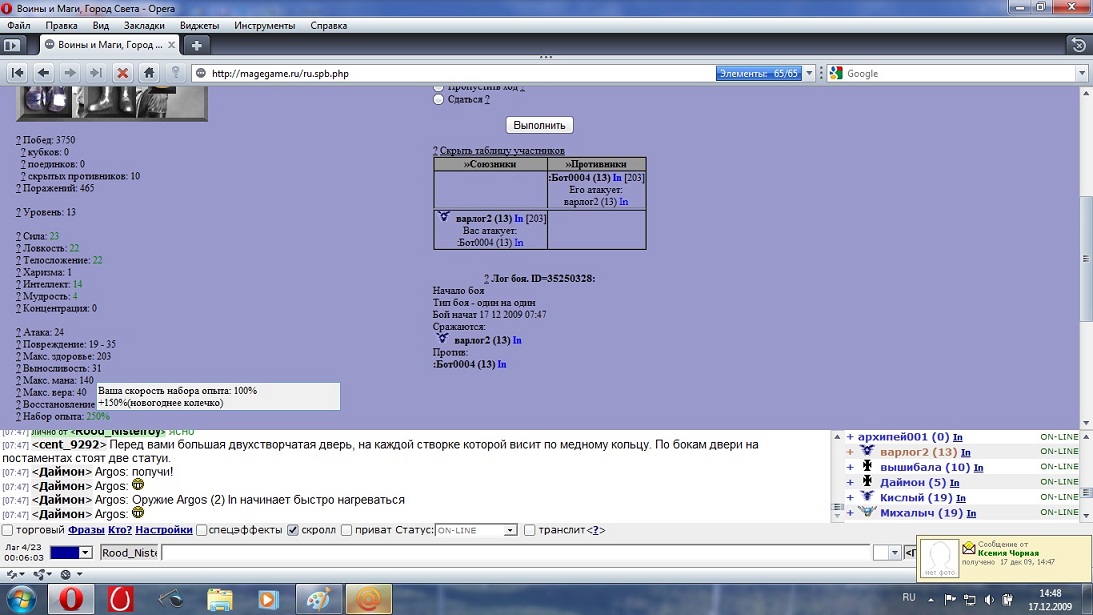Click the Windows Start button

20,599
